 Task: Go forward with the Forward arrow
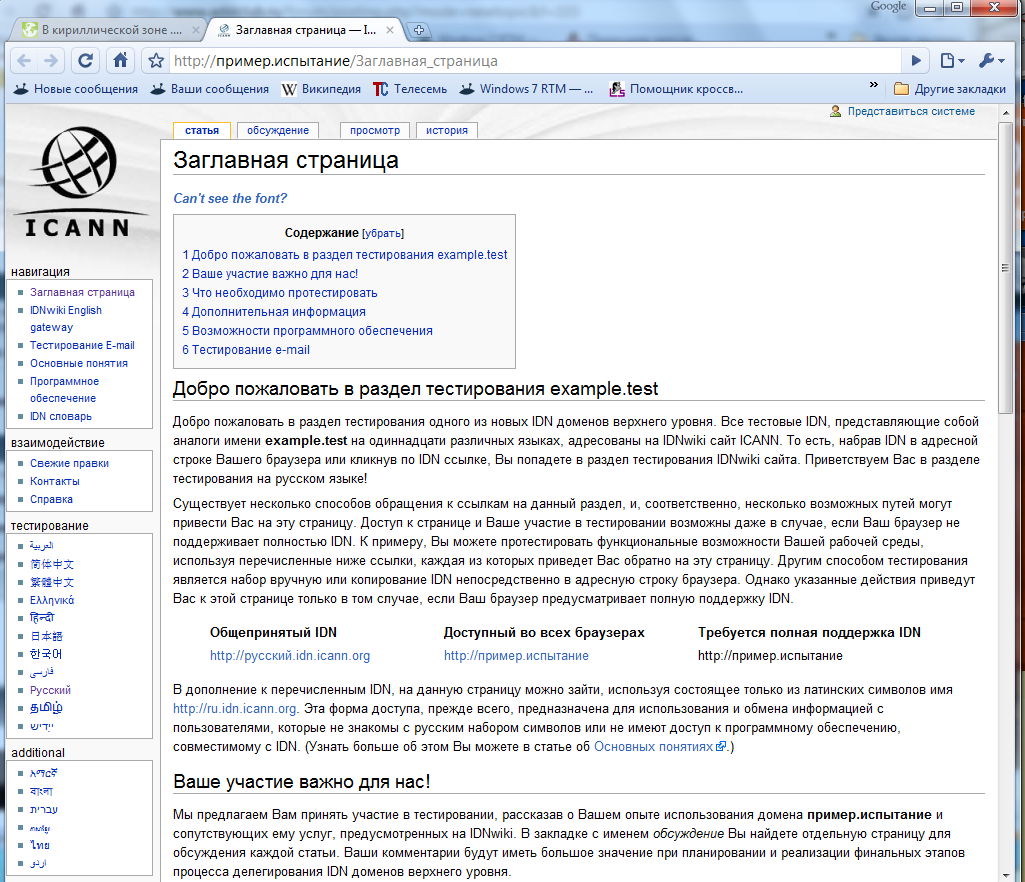(x=50, y=61)
